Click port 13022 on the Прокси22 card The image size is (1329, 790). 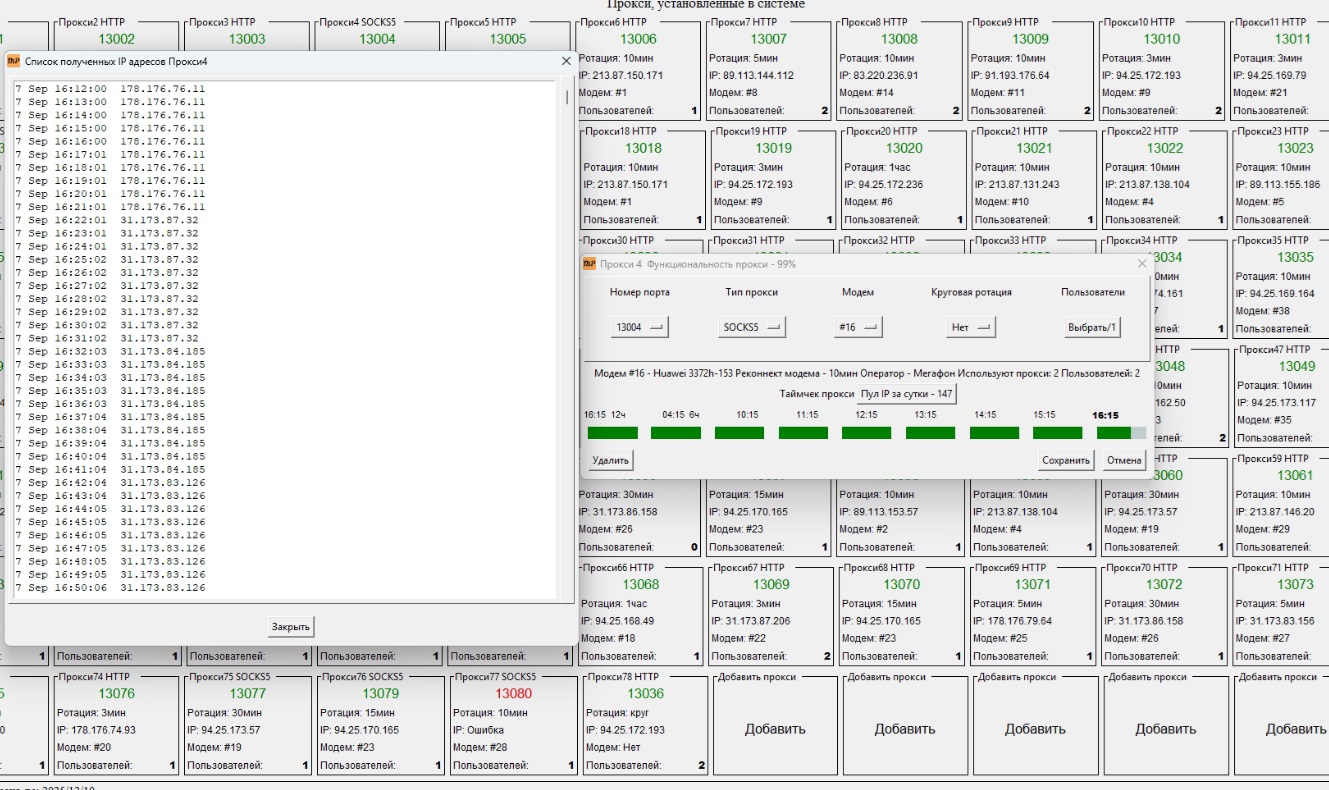coord(1165,148)
